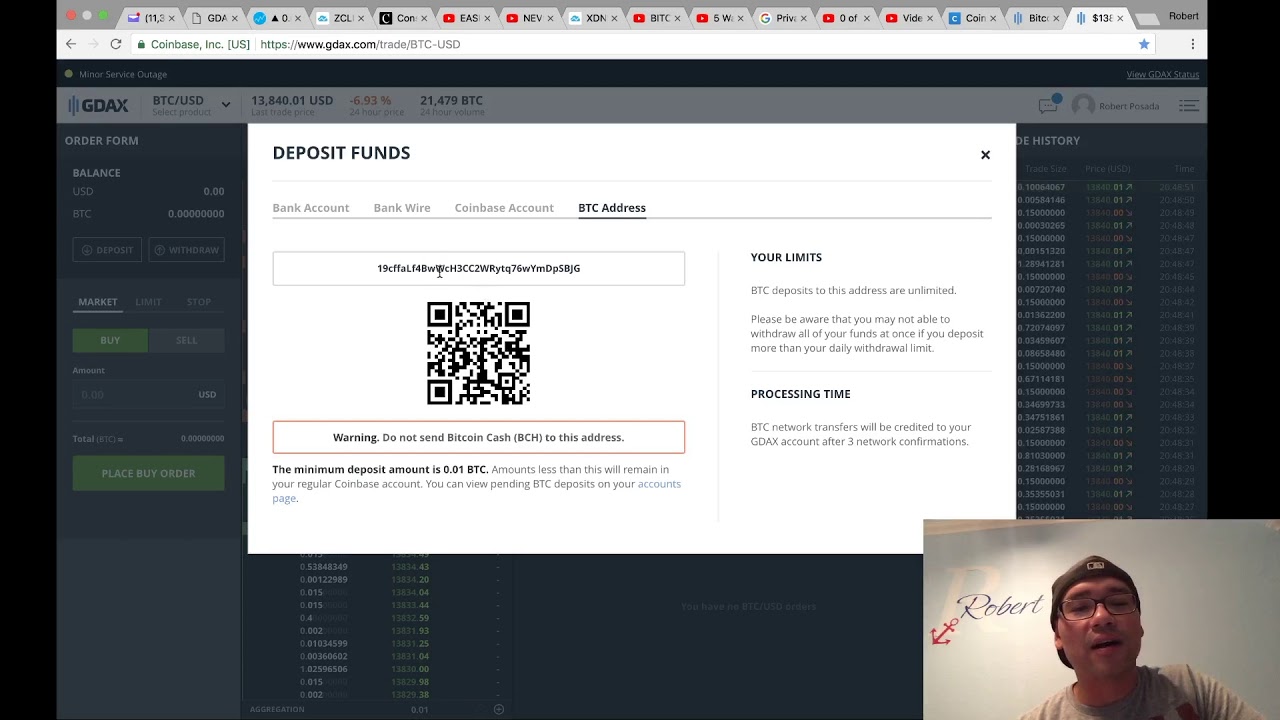The width and height of the screenshot is (1280, 720).
Task: Click the Deposit button in order form
Action: pos(108,250)
